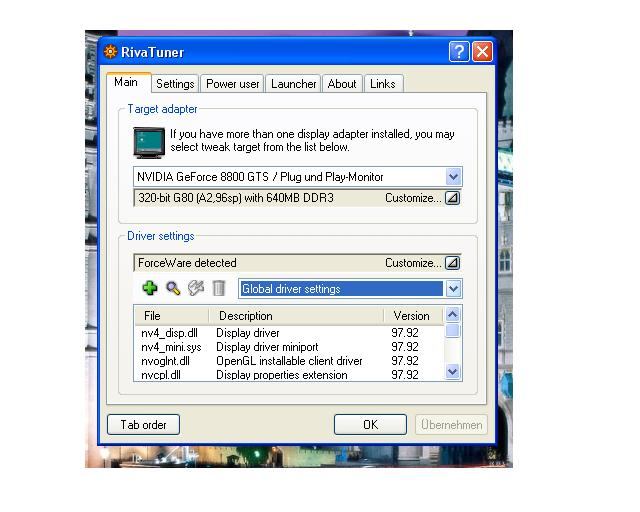Click 'OpenGL installable client driver' description
The width and height of the screenshot is (640, 512).
pos(289,361)
